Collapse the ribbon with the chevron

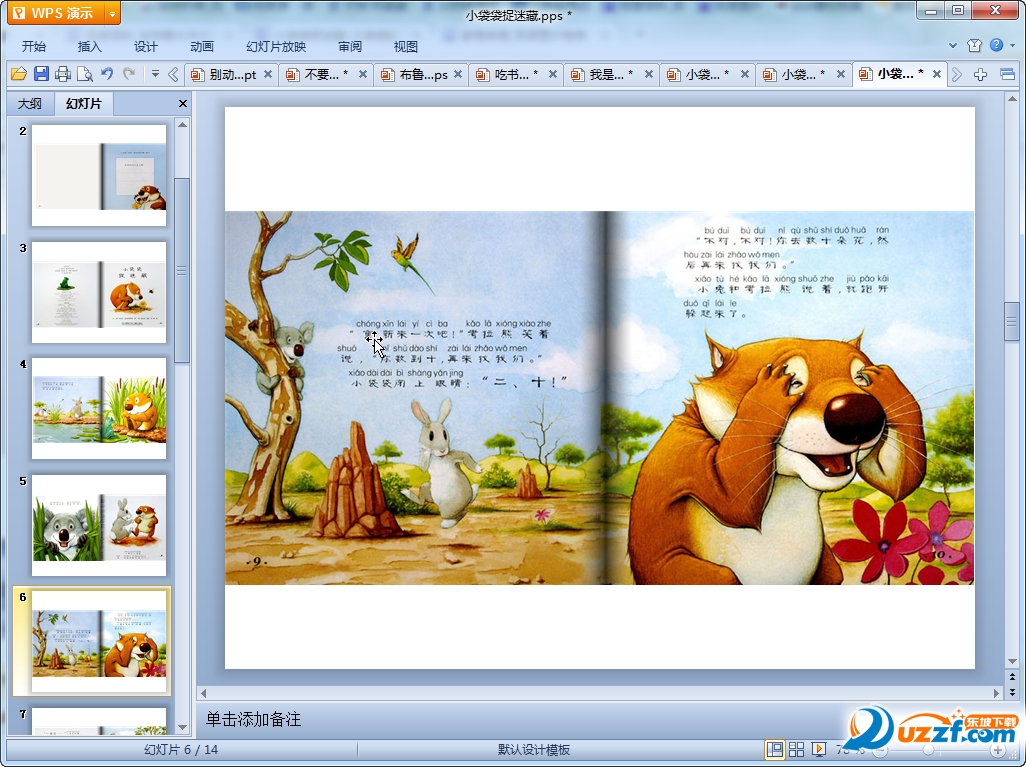[953, 45]
